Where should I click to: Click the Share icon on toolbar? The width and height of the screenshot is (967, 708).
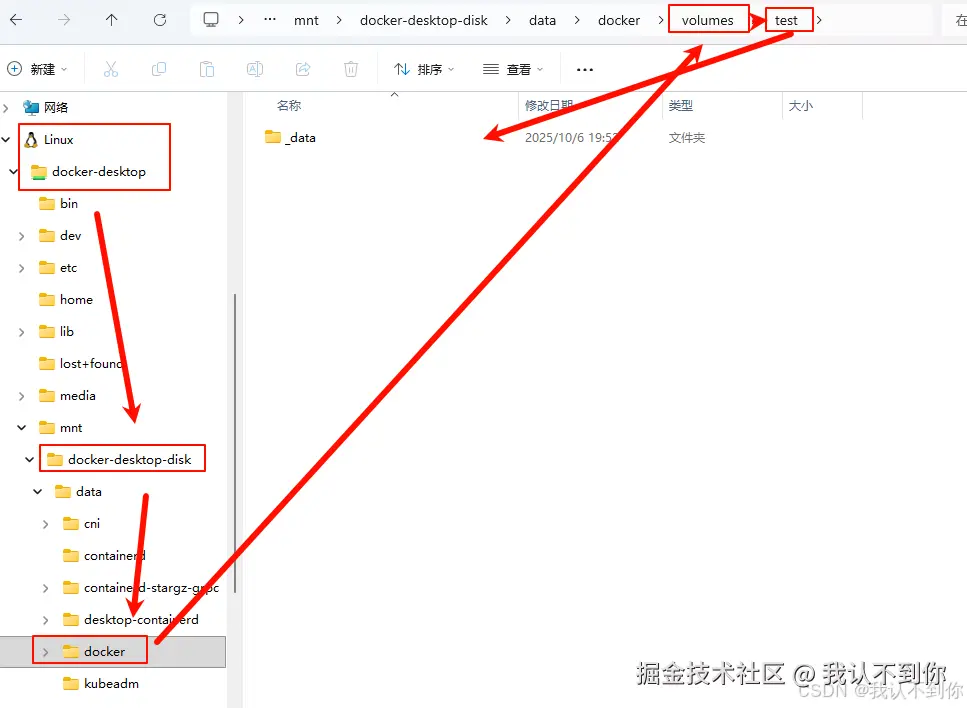[302, 68]
